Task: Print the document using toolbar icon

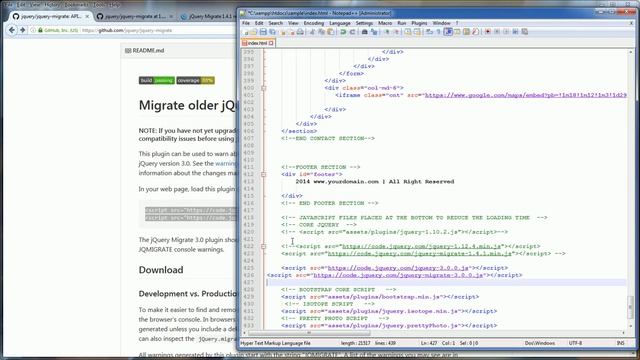Action: pos(300,32)
